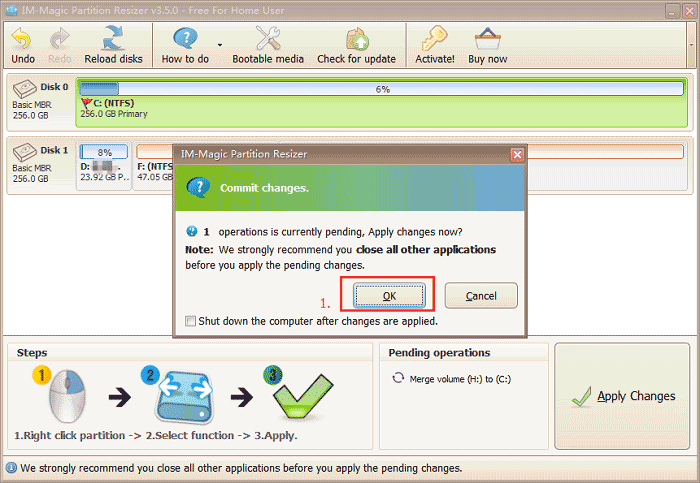Click the Check for update icon
The width and height of the screenshot is (700, 483).
(357, 38)
